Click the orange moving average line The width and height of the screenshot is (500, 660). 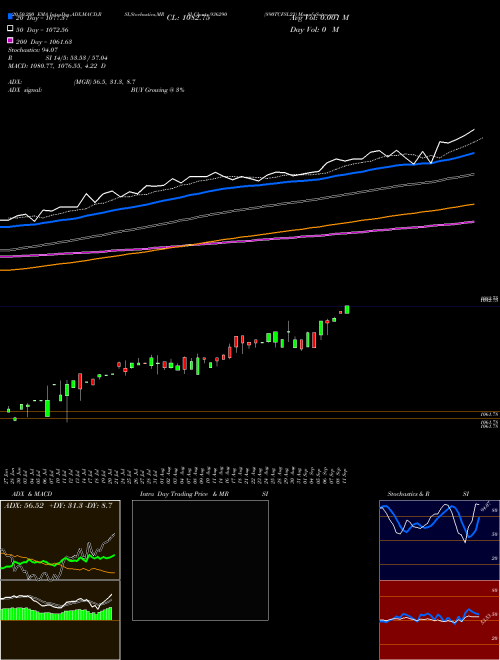236,238
